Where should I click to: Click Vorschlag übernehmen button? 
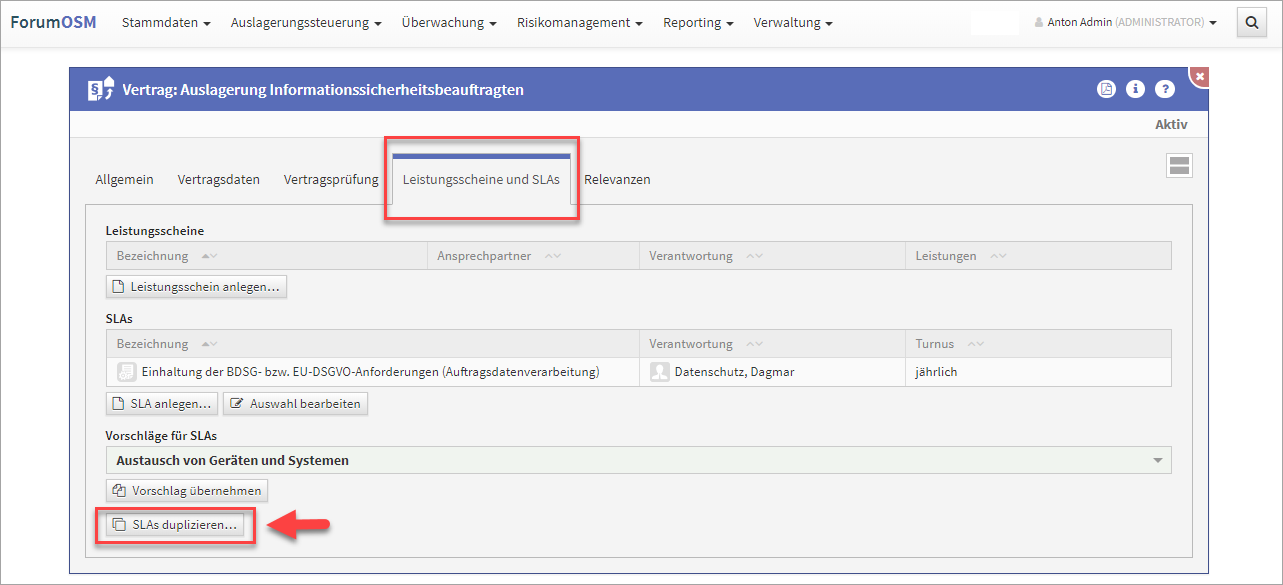(x=187, y=491)
